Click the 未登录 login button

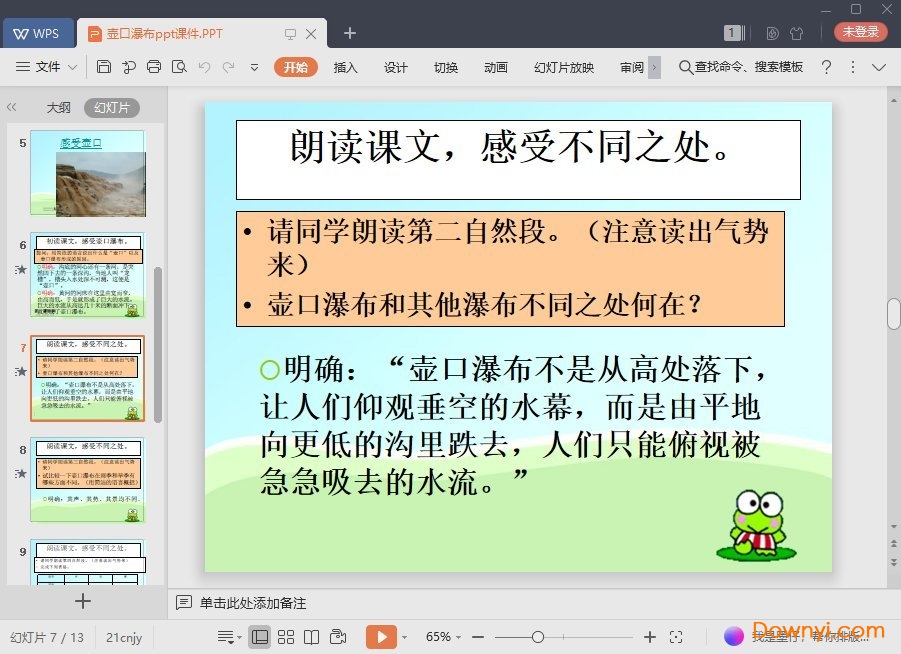point(860,32)
